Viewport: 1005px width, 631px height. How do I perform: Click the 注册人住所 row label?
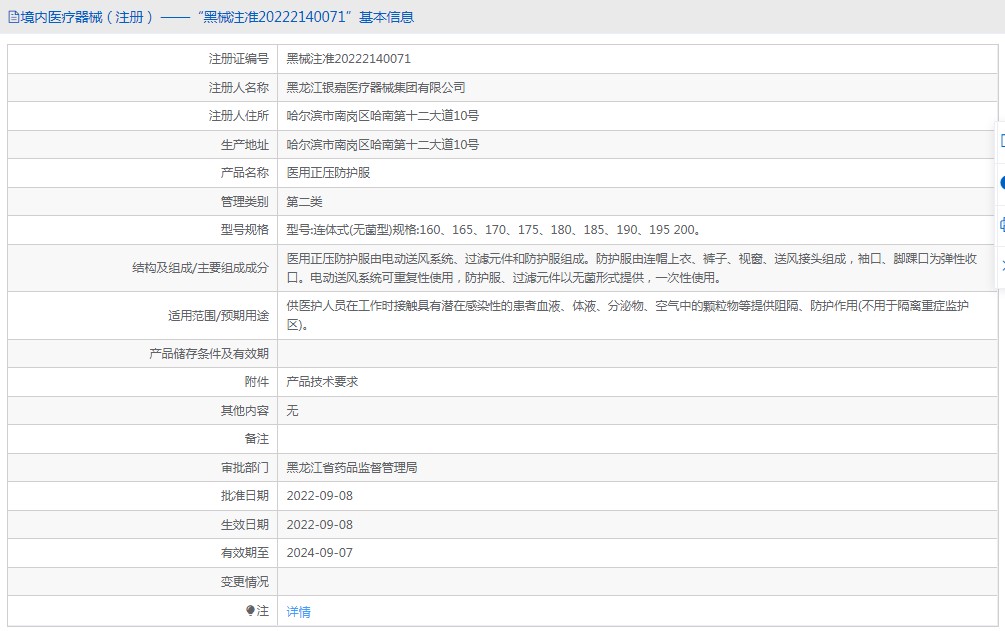[x=238, y=116]
